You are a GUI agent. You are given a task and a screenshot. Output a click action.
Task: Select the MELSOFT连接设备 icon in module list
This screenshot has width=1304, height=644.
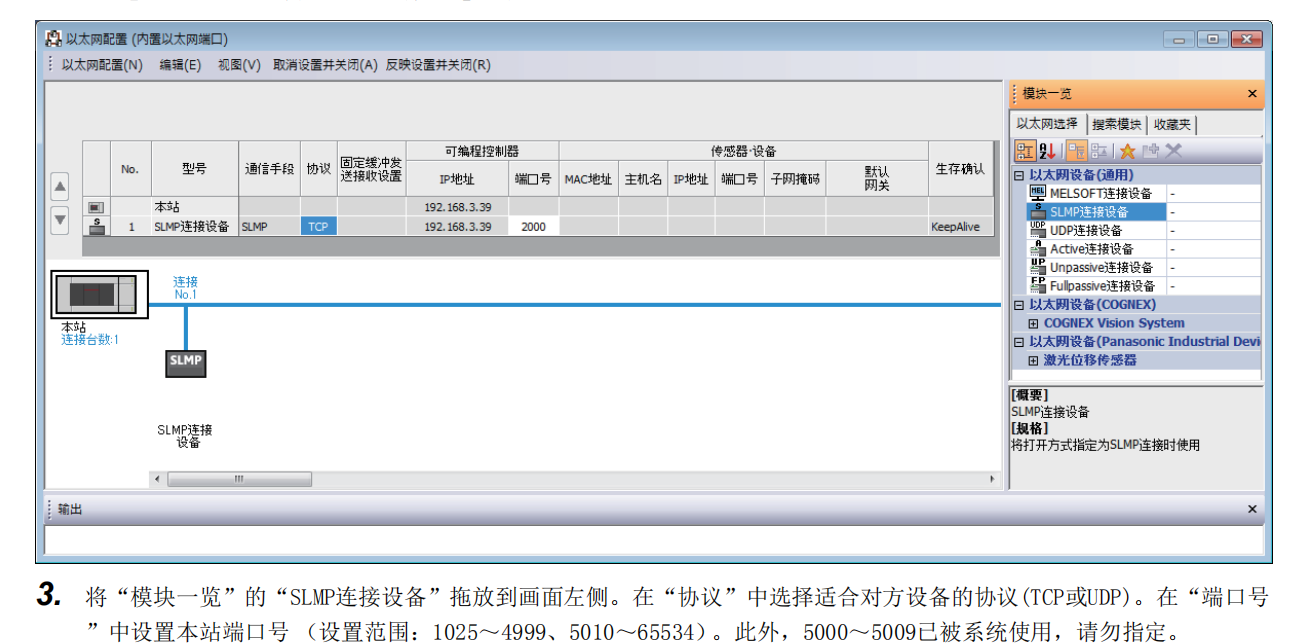pyautogui.click(x=1037, y=193)
